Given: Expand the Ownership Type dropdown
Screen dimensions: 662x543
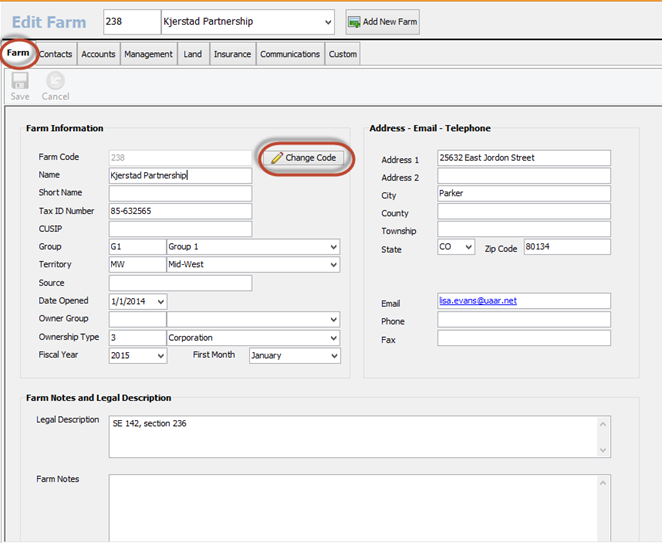Looking at the screenshot, I should click(x=333, y=338).
